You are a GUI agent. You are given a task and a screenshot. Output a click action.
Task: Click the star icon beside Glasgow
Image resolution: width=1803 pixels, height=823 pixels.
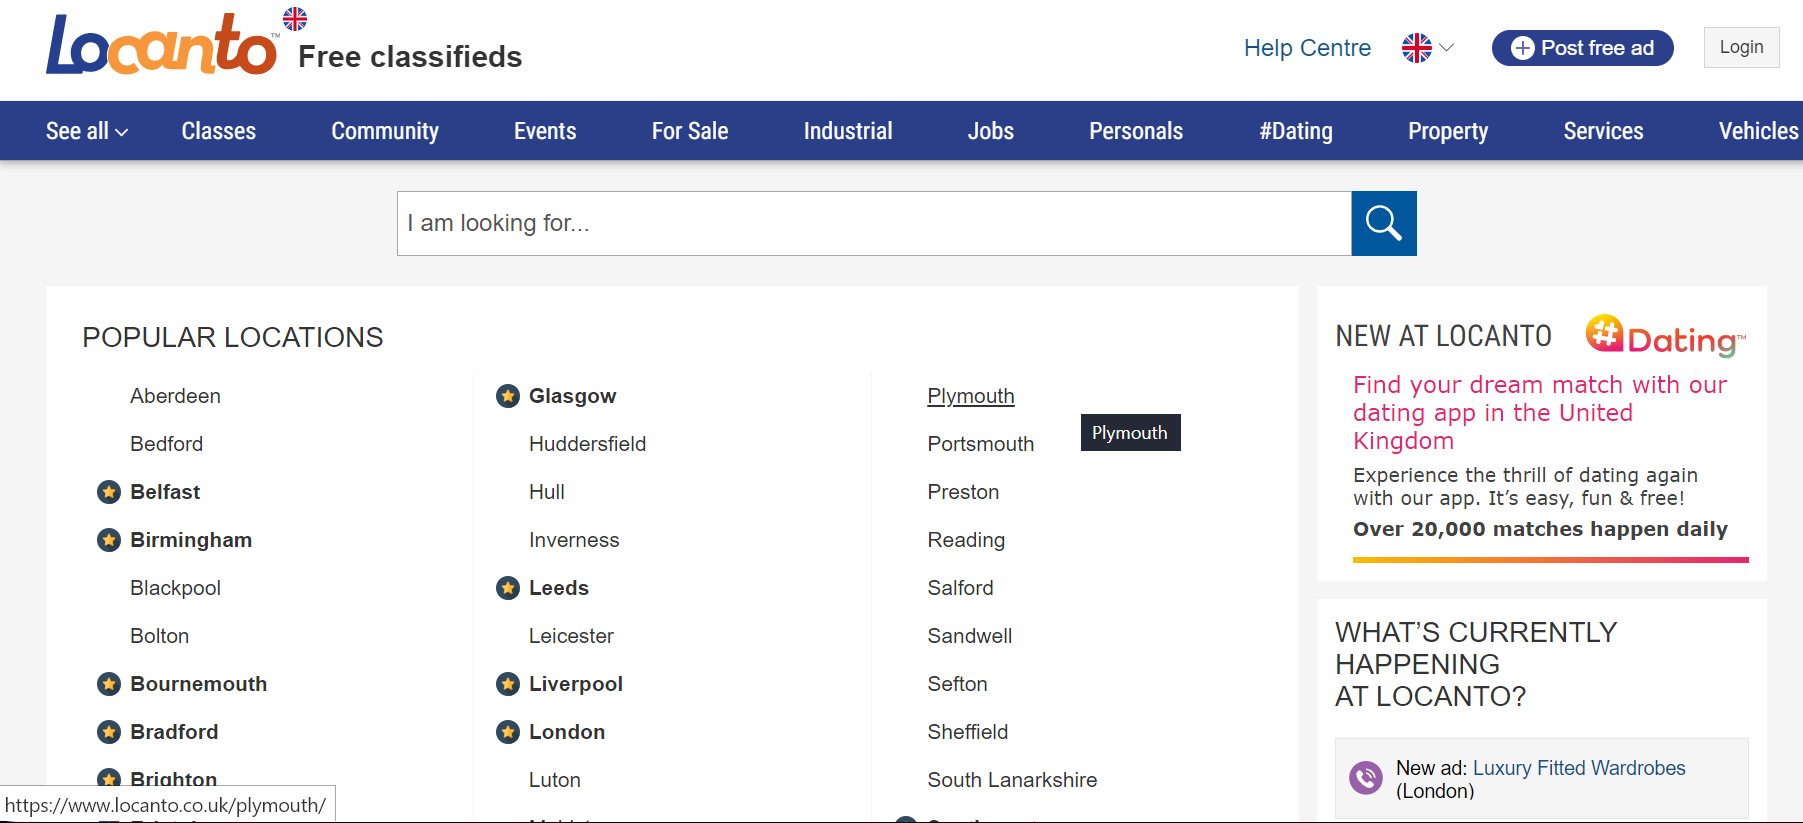[x=508, y=396]
